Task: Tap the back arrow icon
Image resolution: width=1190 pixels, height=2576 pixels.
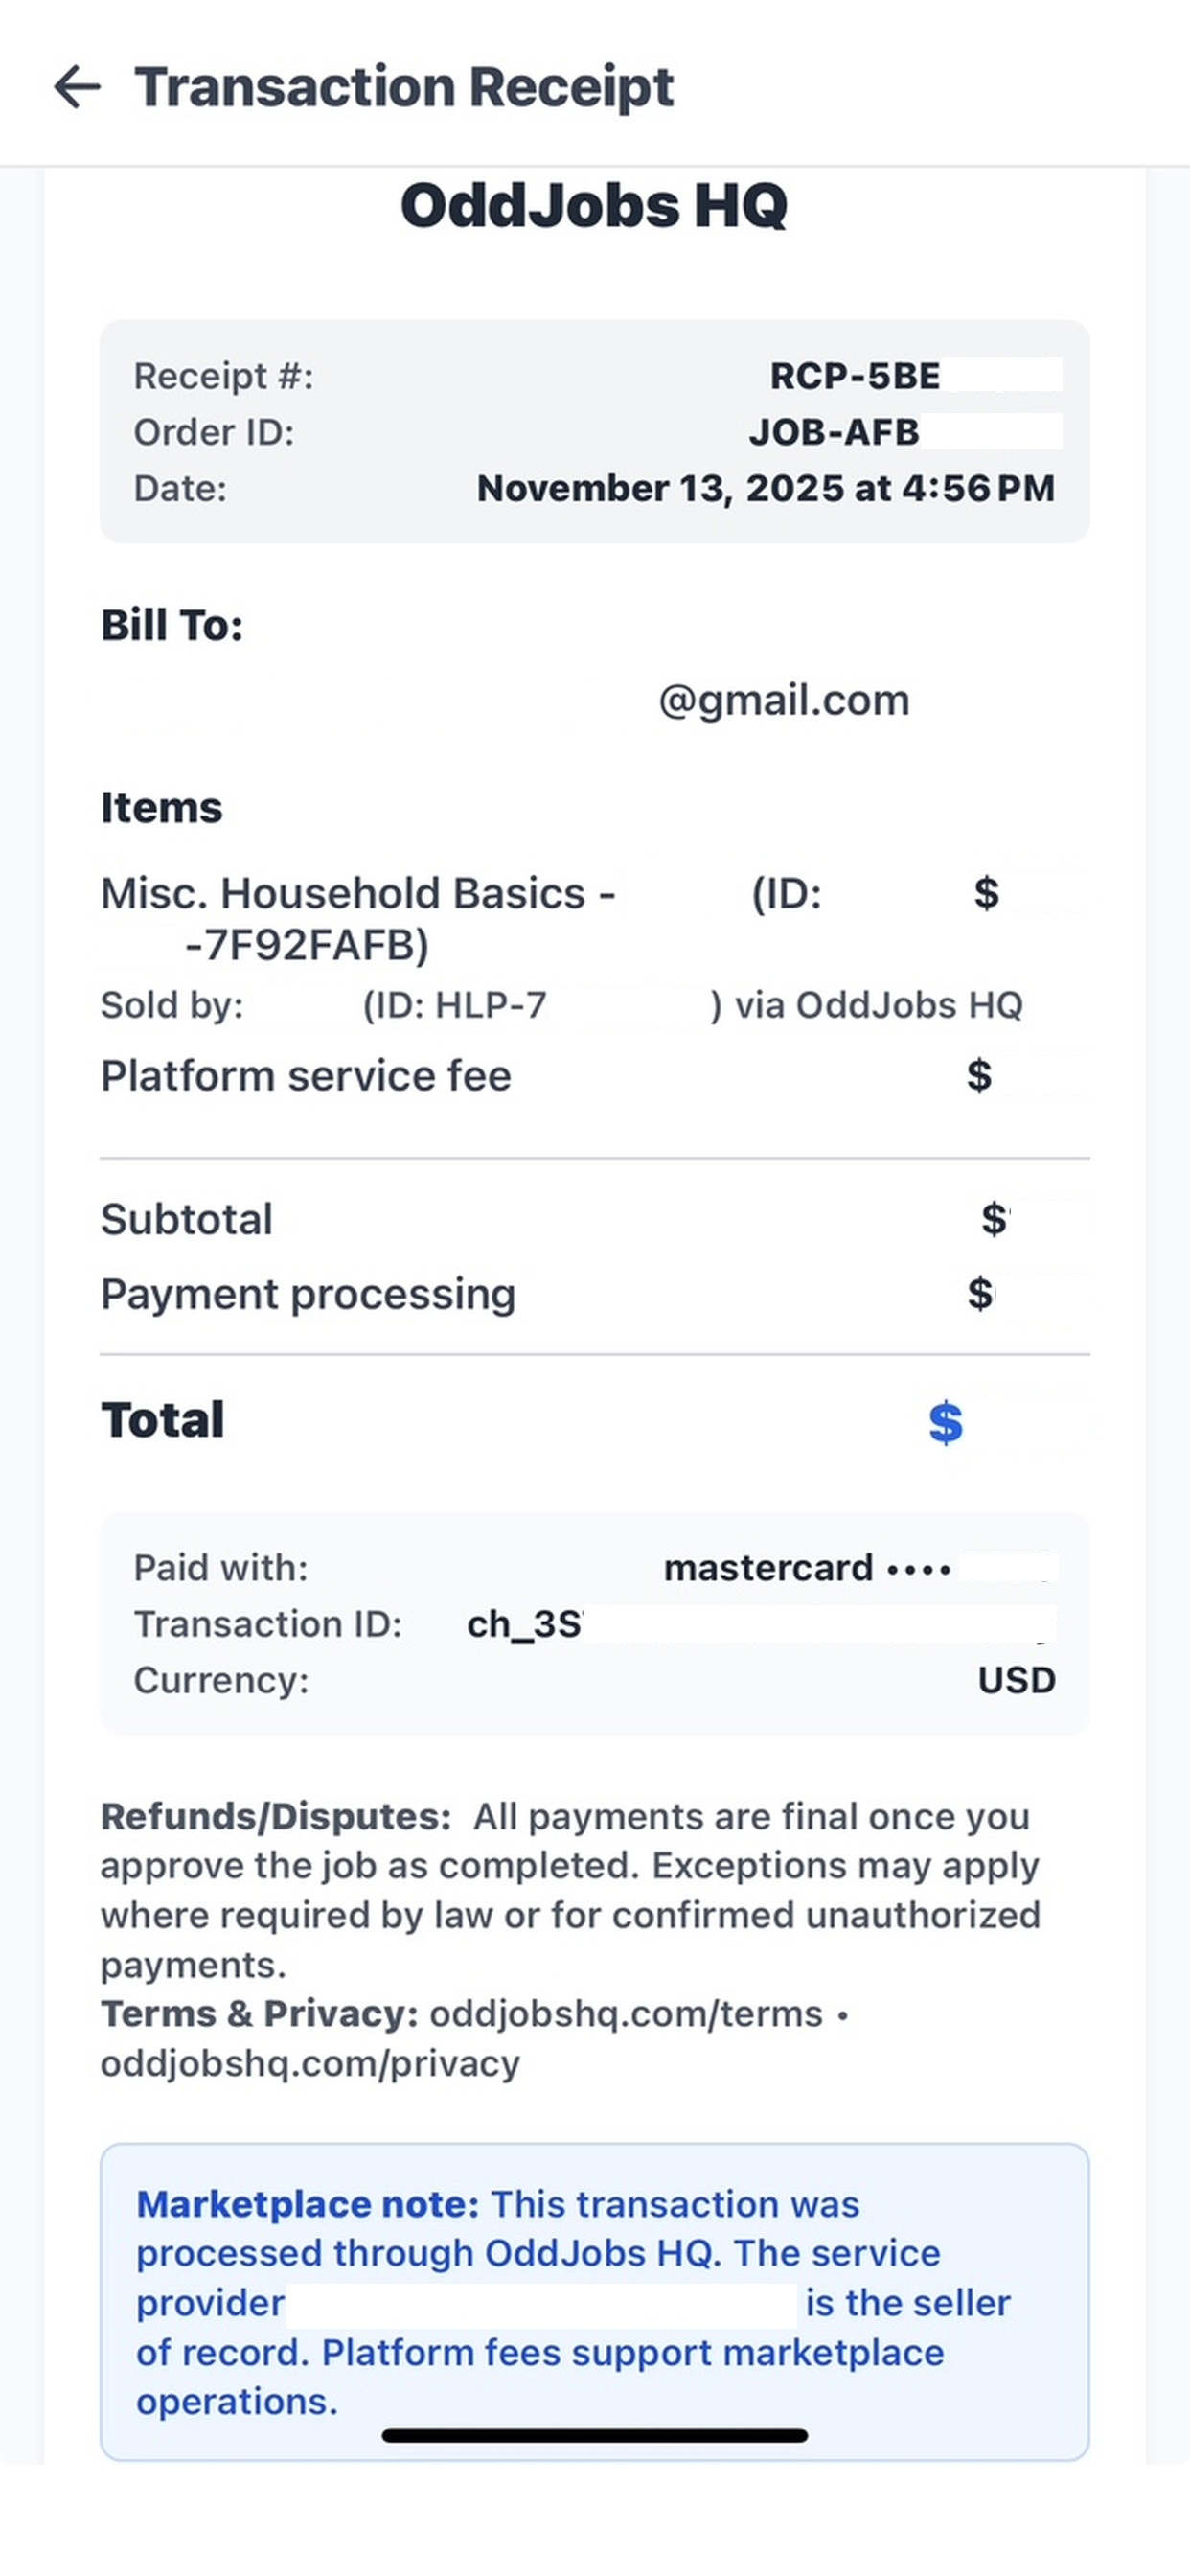Action: (x=77, y=86)
